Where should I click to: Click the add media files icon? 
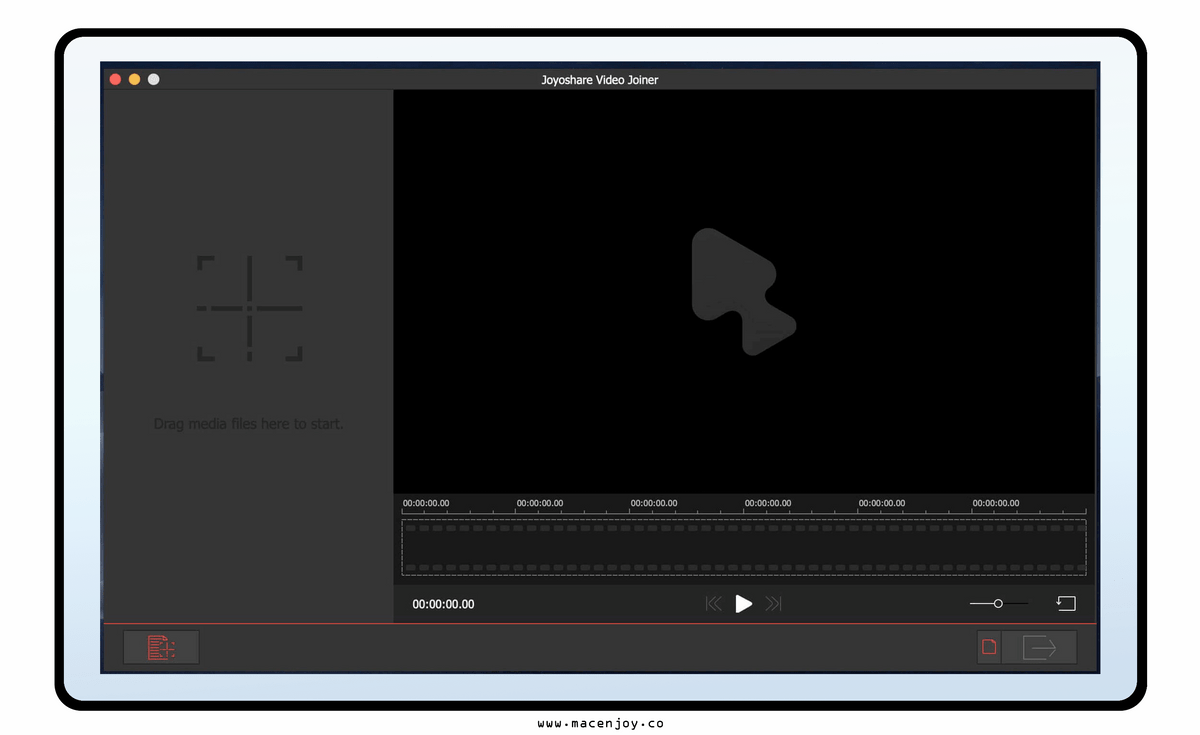click(x=161, y=648)
